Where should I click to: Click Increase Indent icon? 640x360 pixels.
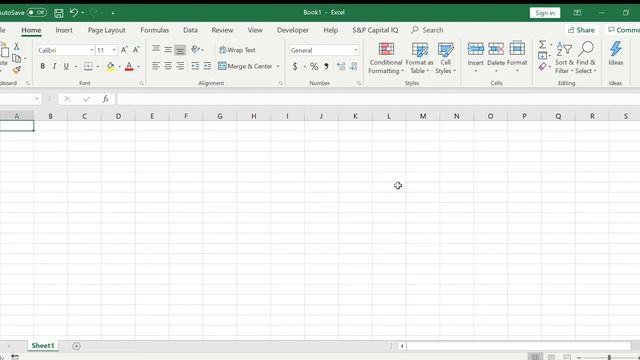pyautogui.click(x=207, y=66)
